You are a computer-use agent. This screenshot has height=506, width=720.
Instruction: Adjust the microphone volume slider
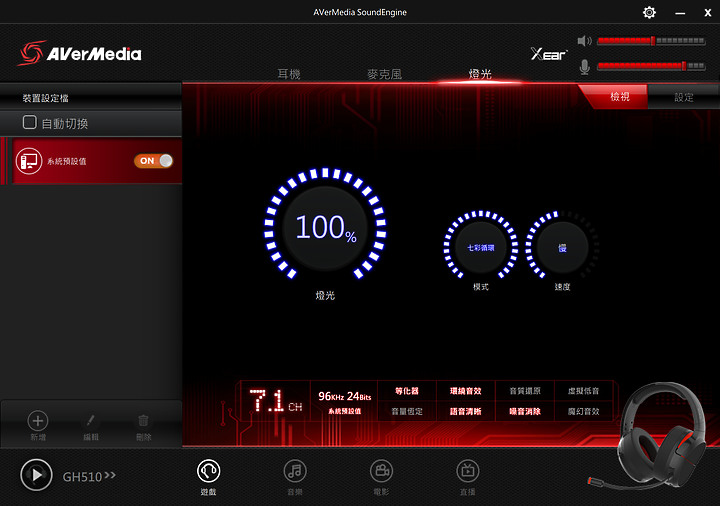click(651, 66)
